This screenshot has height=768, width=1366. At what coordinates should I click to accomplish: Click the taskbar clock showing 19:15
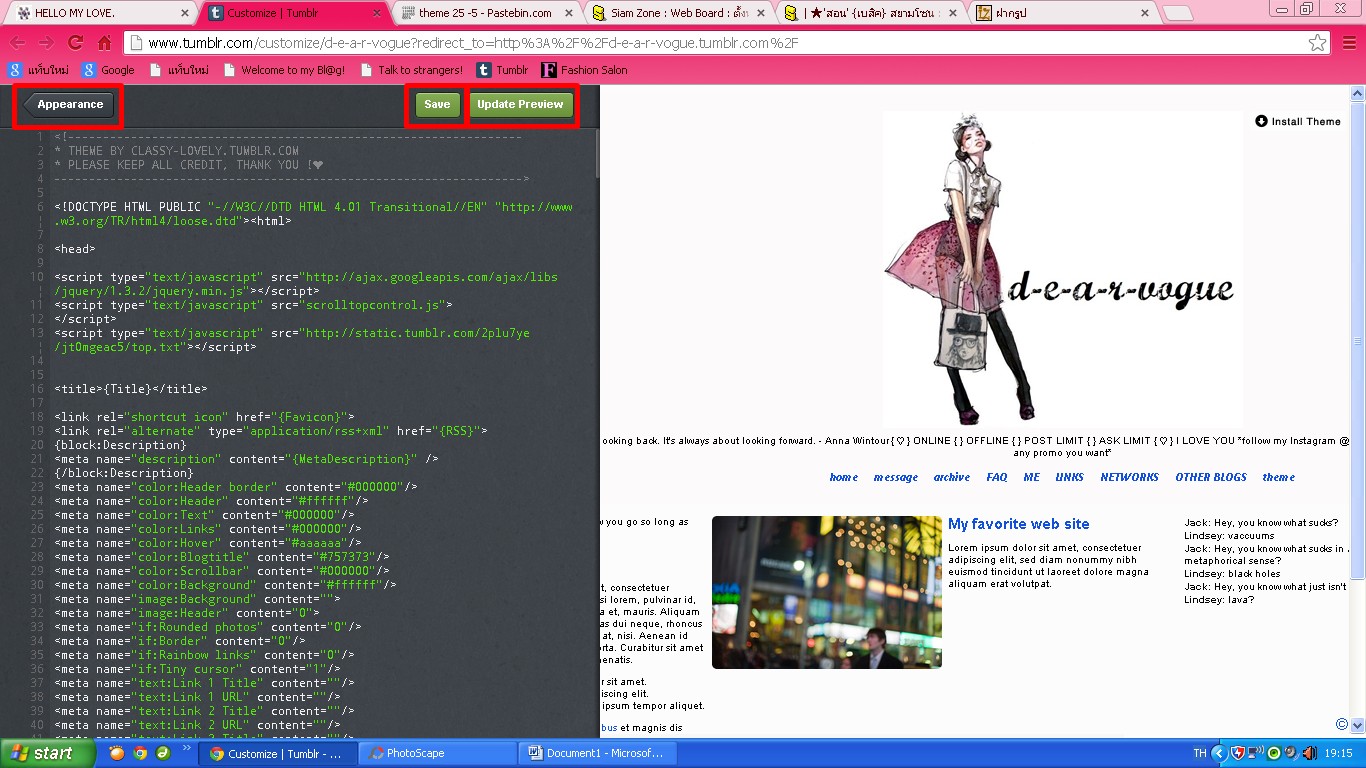(1340, 753)
